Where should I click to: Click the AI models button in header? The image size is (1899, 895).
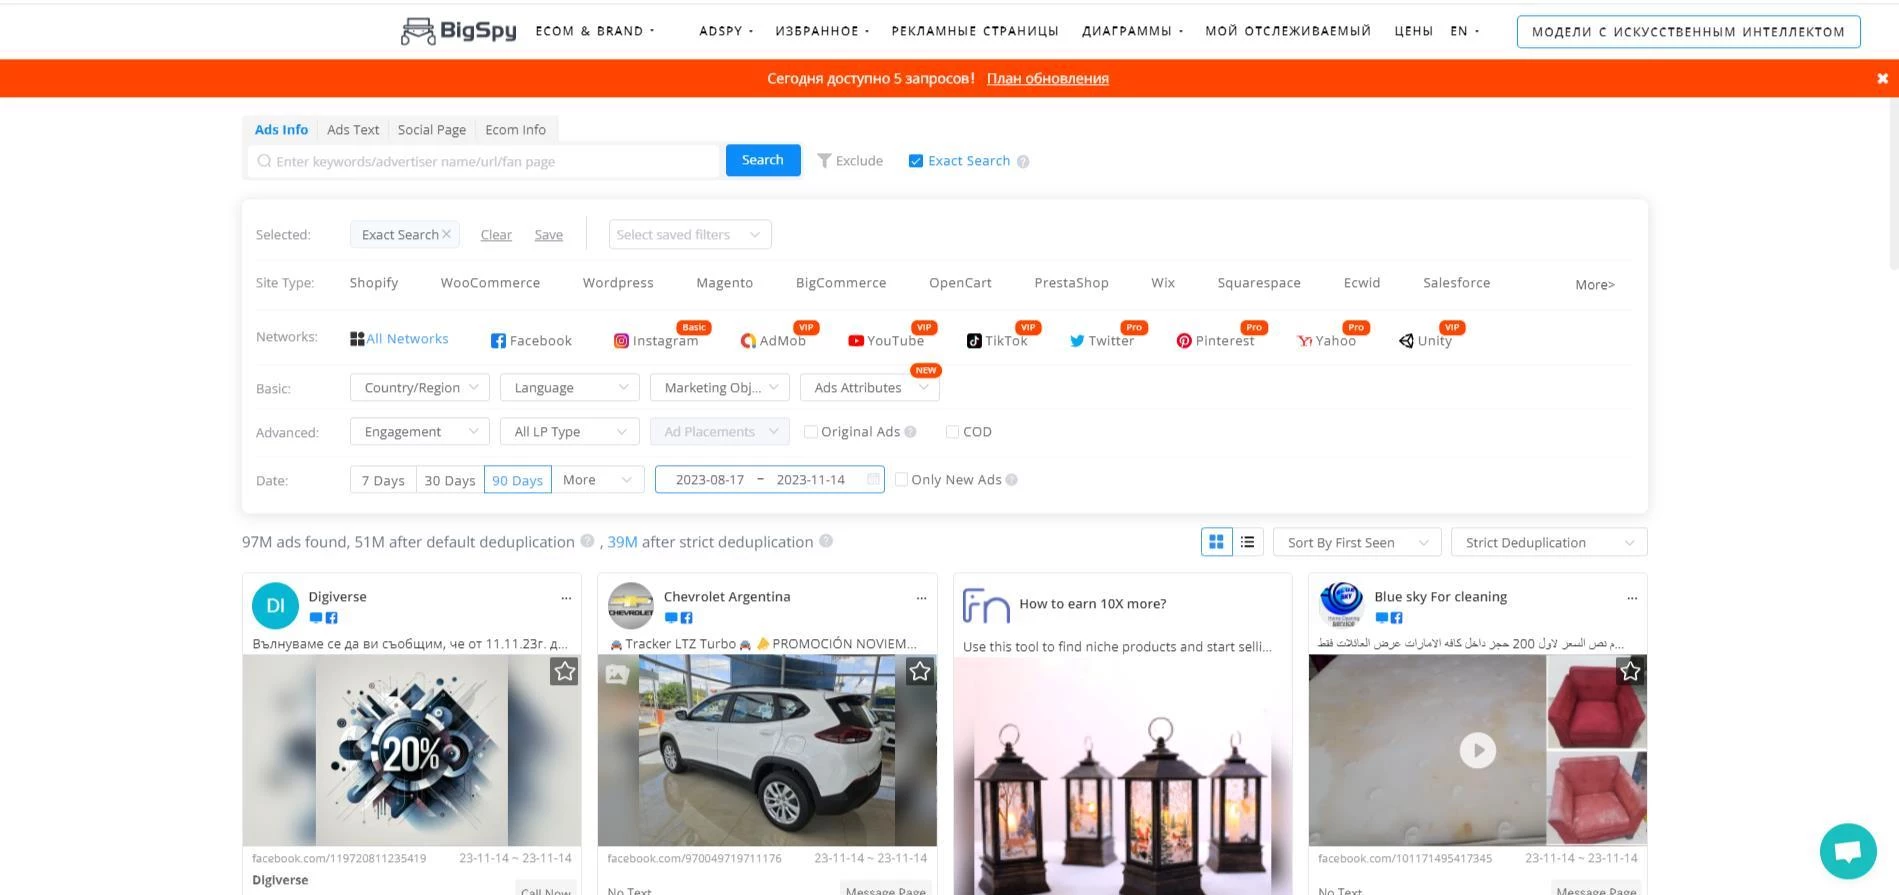(1688, 32)
